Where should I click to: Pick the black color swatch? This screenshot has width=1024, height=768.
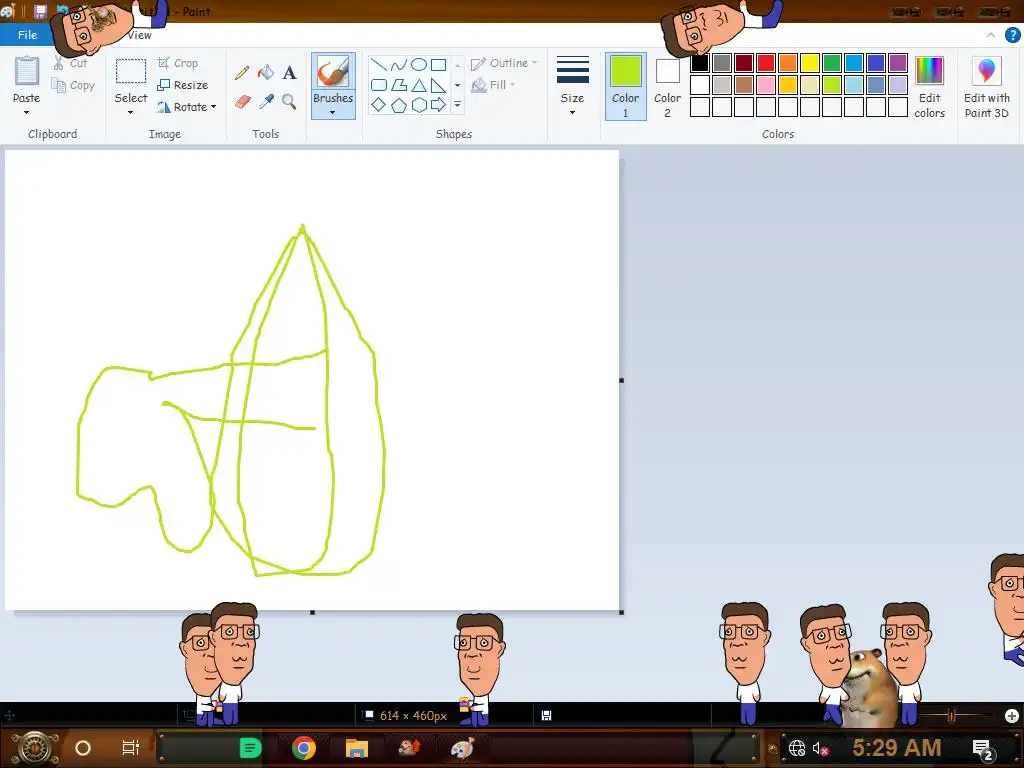click(699, 63)
